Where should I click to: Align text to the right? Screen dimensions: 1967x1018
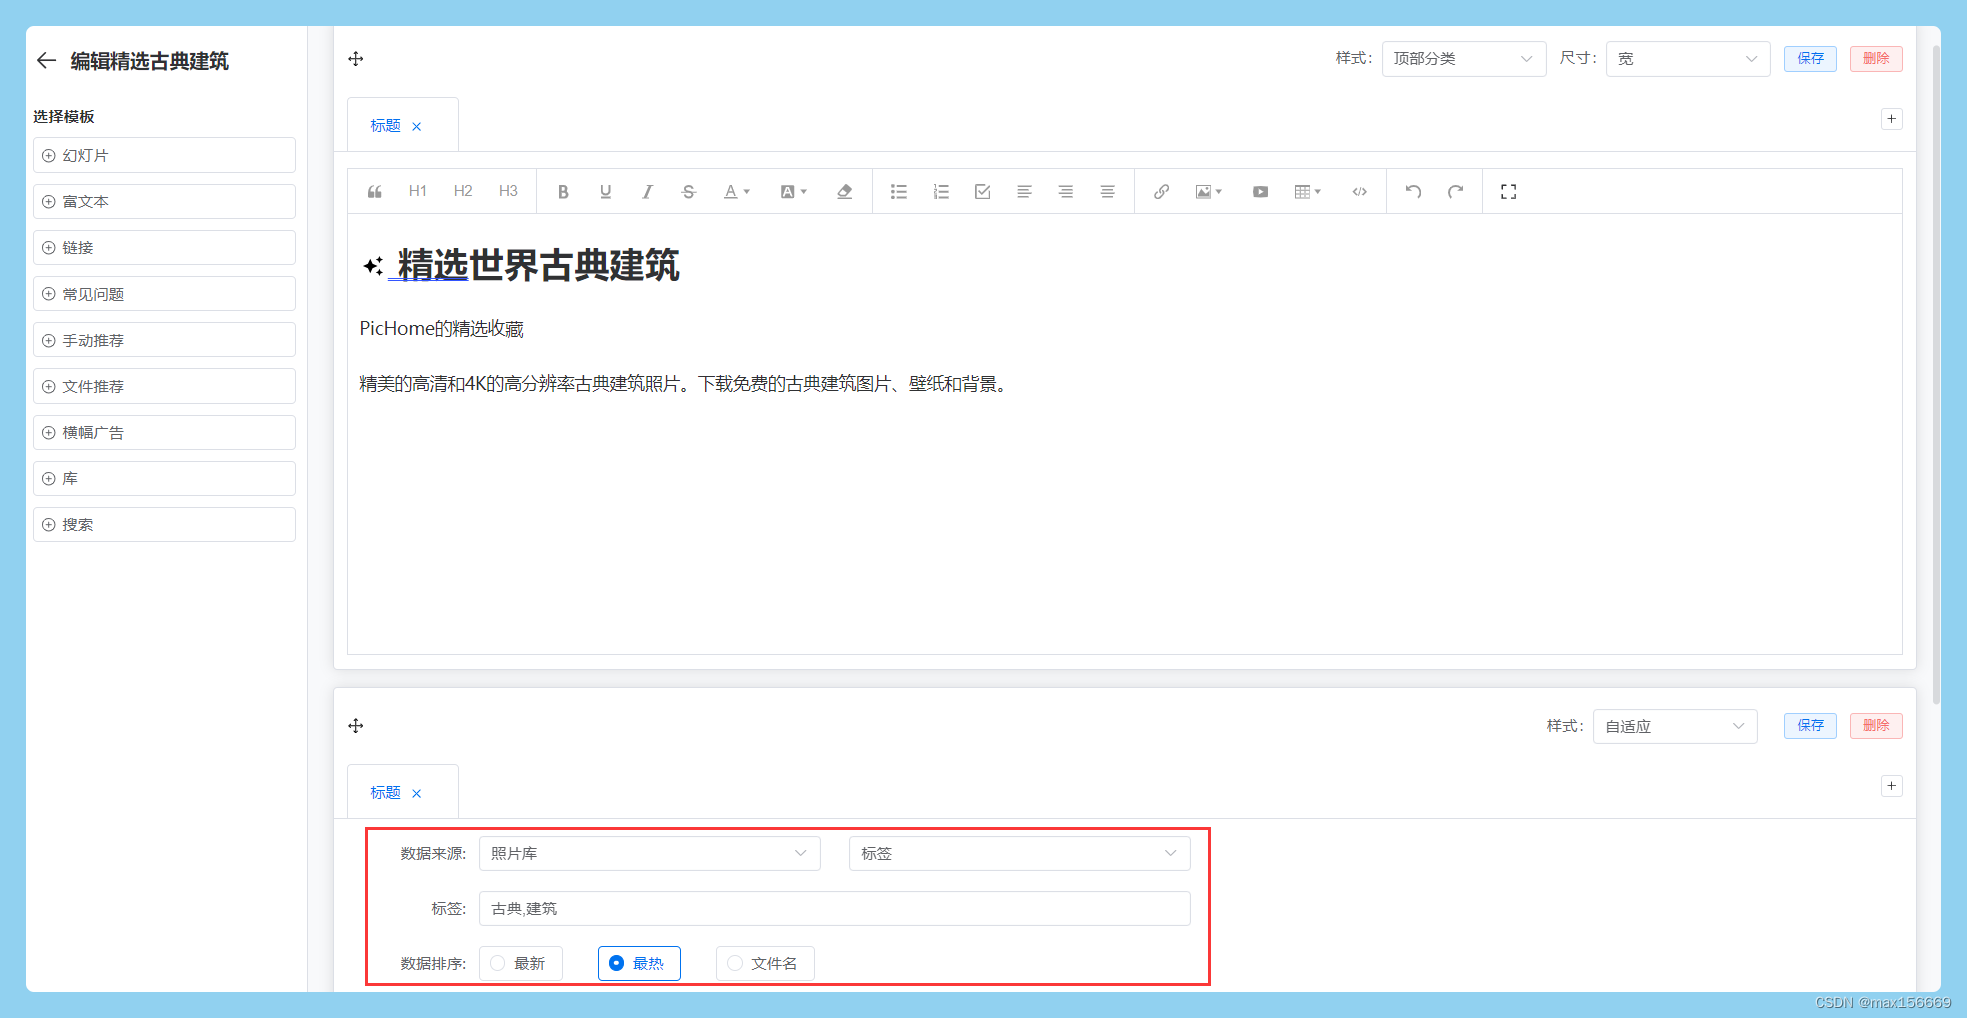pos(1066,192)
